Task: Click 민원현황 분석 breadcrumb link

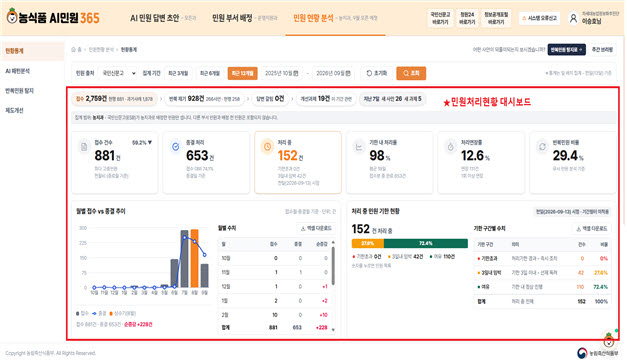Action: pos(101,50)
